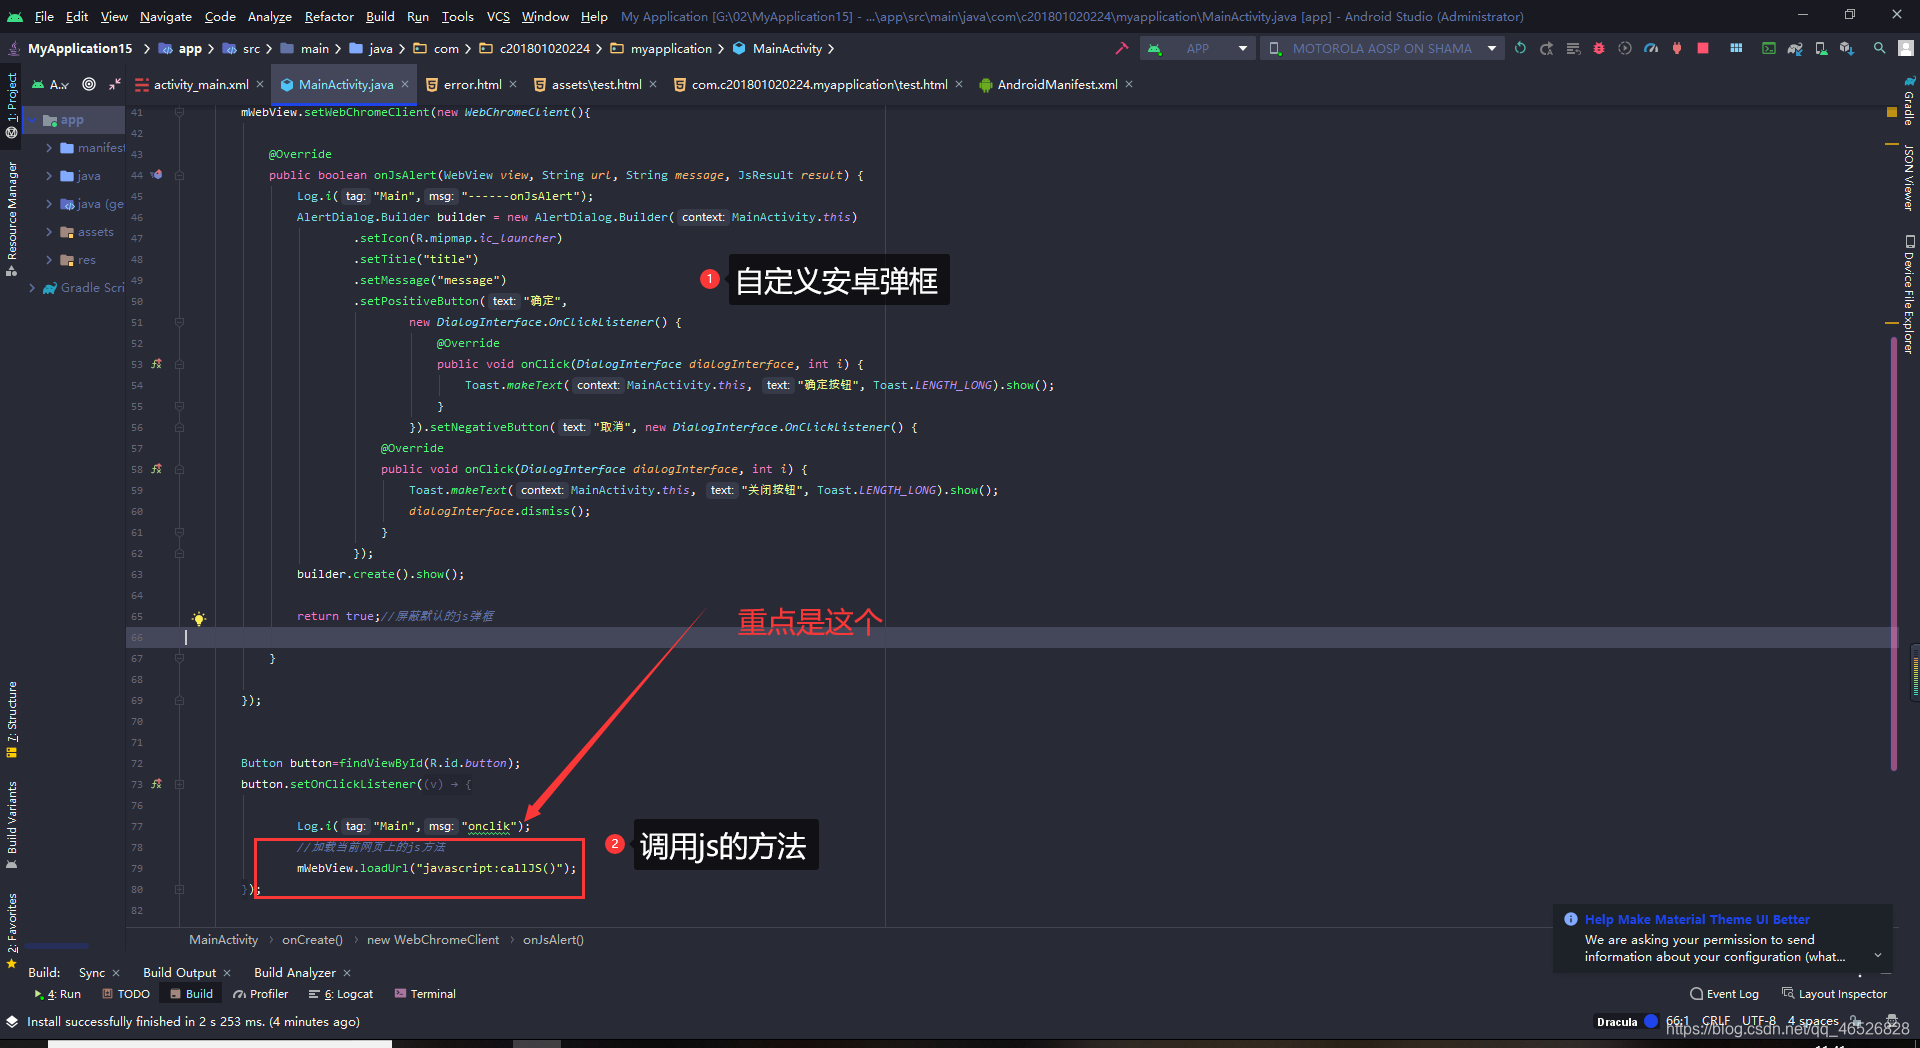Click the onCreate() breadcrumb

pyautogui.click(x=312, y=940)
